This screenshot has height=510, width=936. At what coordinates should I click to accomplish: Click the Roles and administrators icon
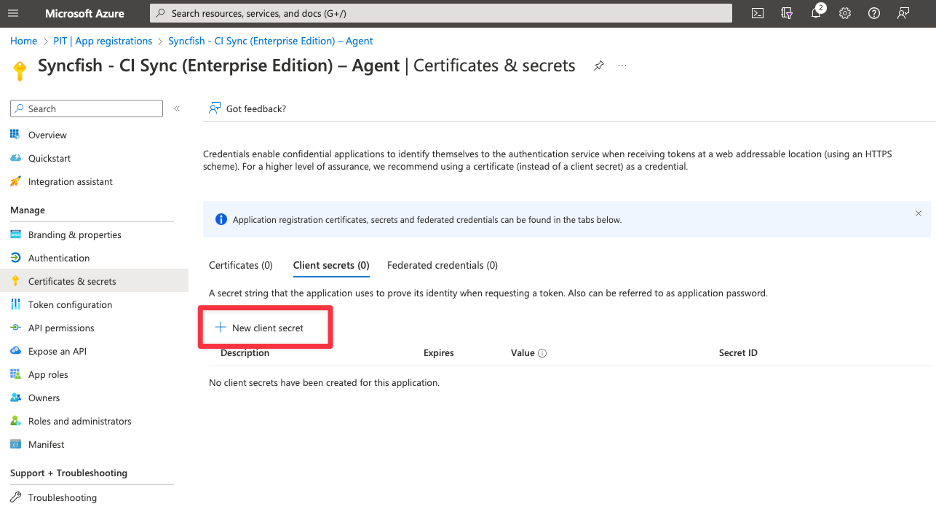(16, 420)
